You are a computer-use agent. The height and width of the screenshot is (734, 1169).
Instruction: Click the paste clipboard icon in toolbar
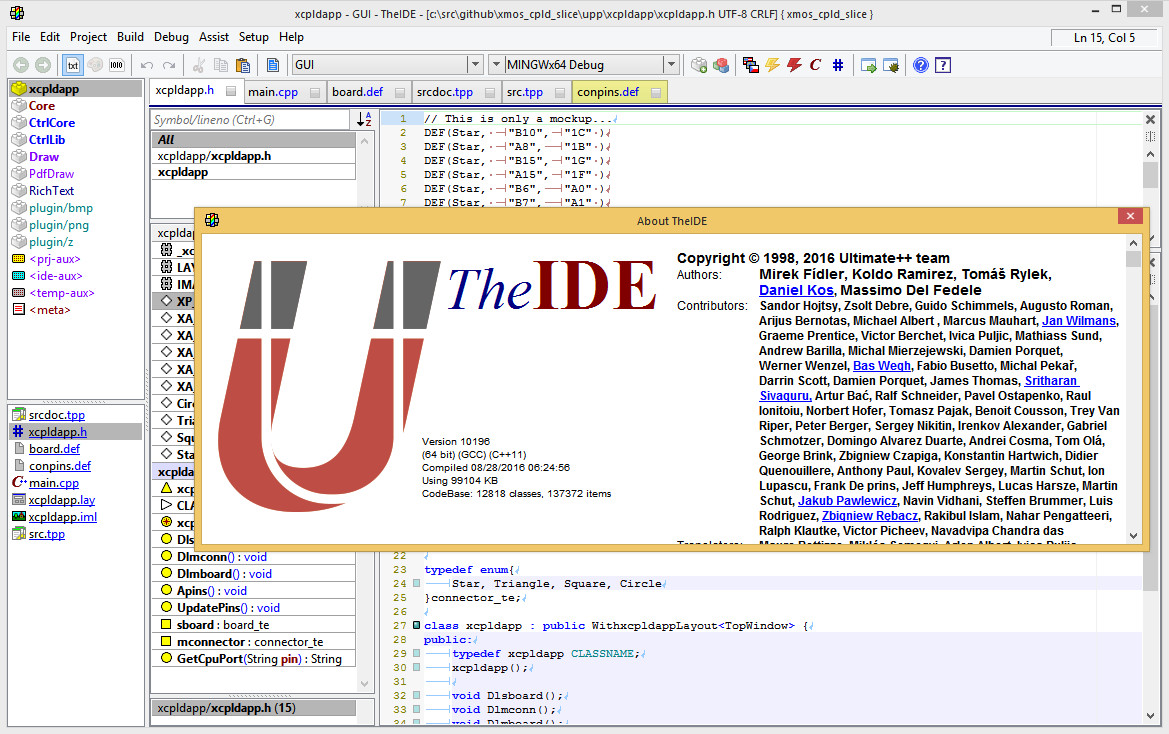click(242, 65)
